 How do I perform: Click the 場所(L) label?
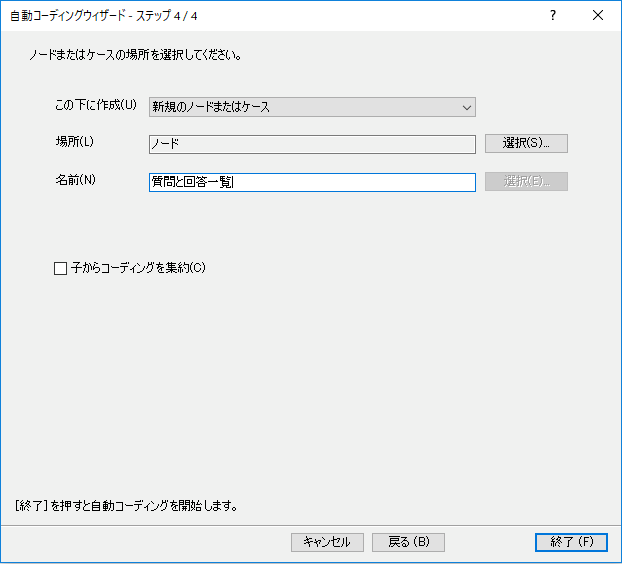[x=74, y=141]
